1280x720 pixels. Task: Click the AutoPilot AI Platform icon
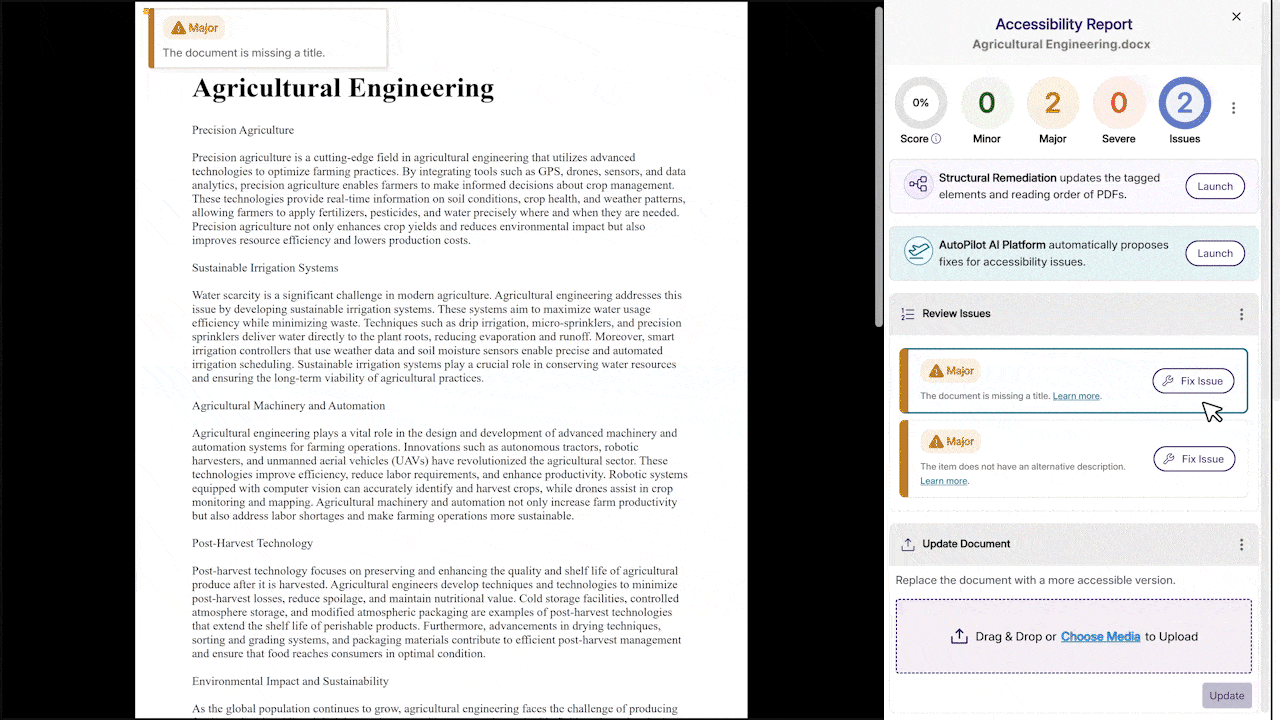point(917,252)
